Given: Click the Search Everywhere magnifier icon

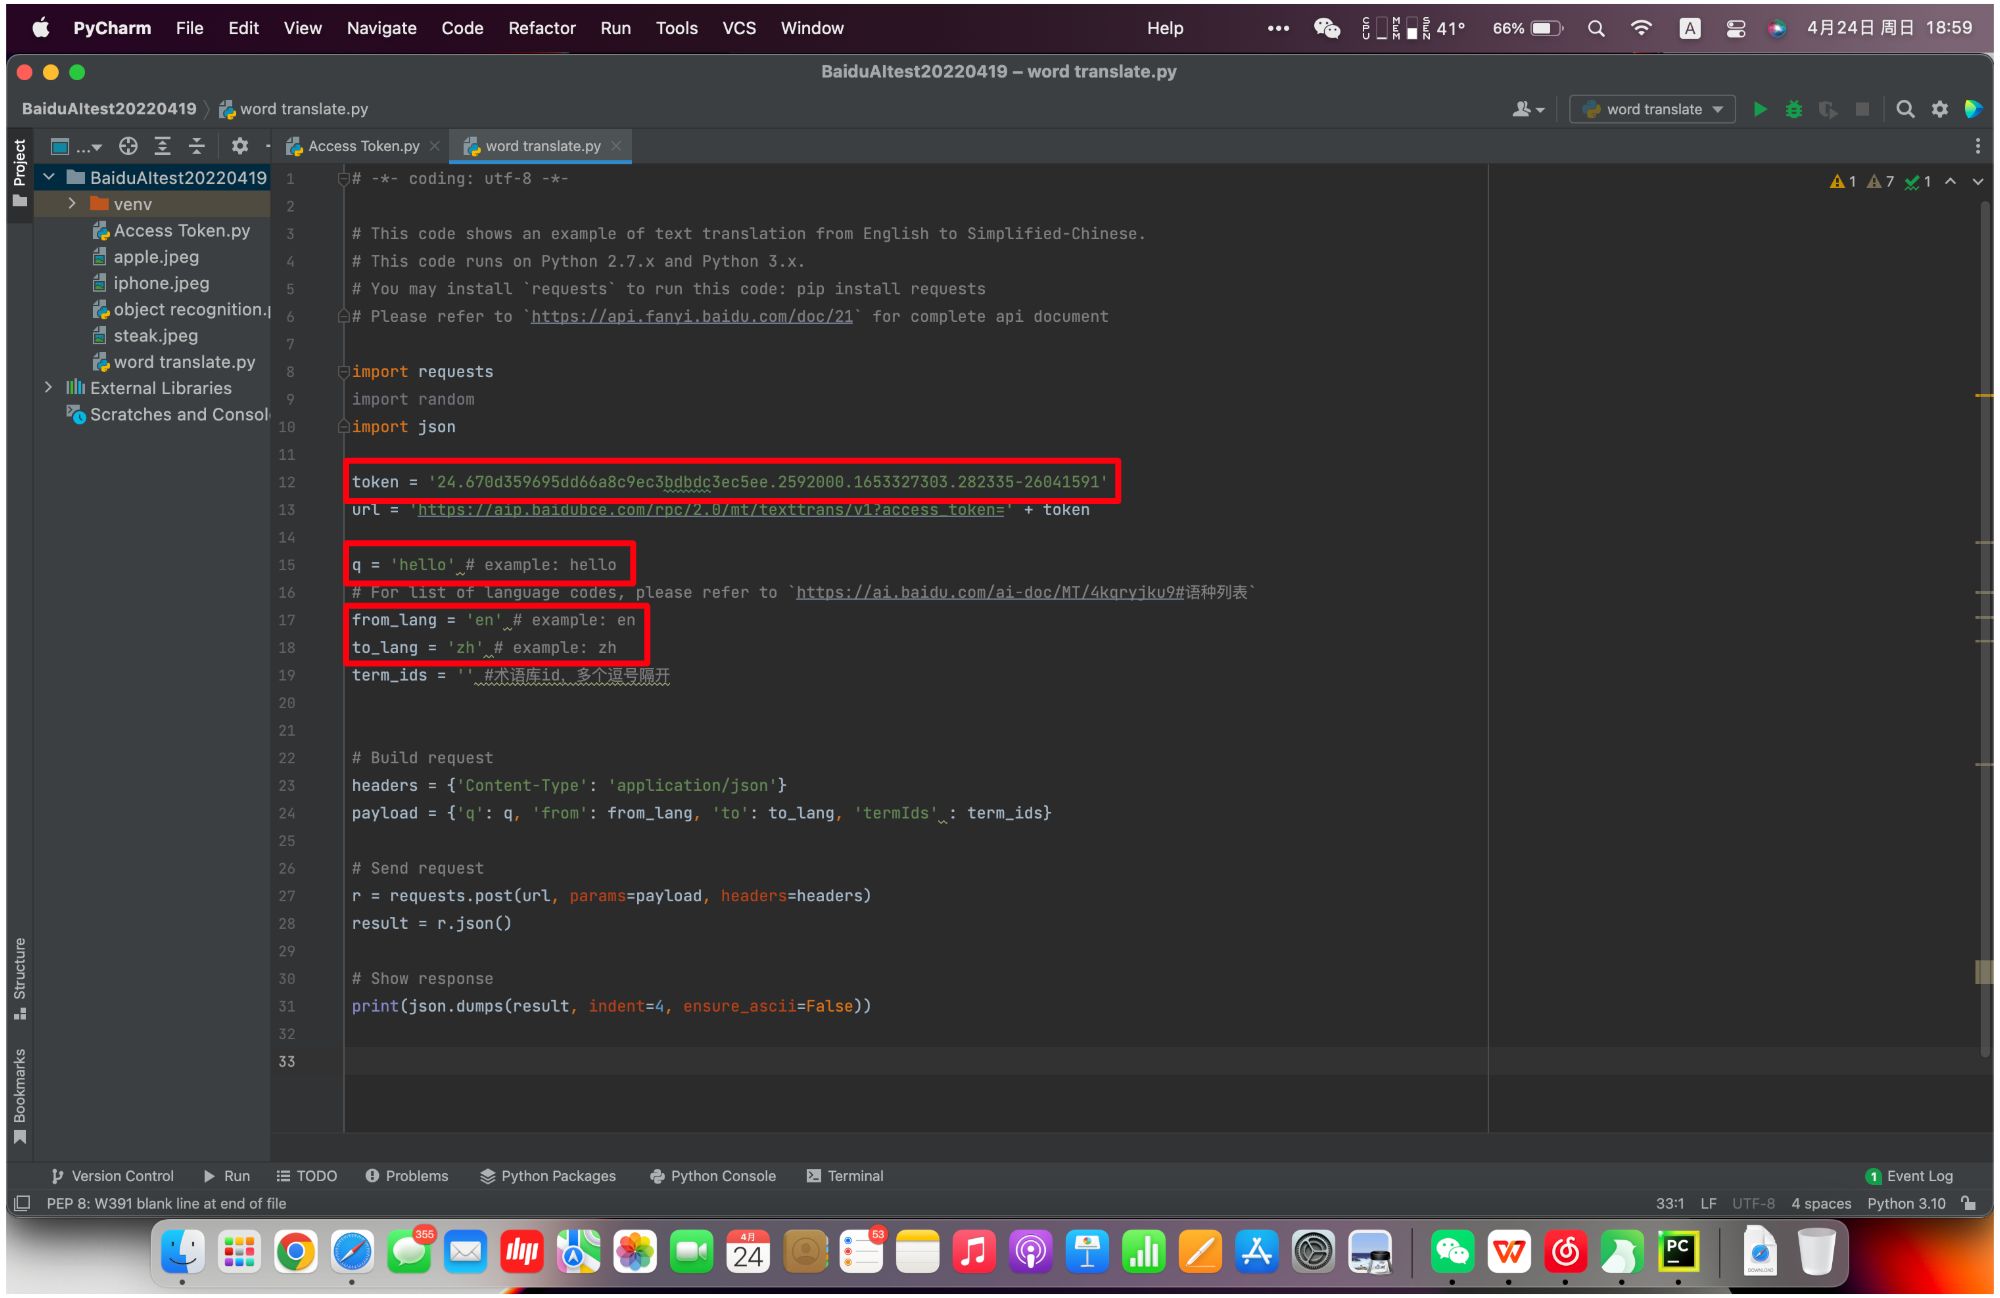Looking at the screenshot, I should [1905, 109].
